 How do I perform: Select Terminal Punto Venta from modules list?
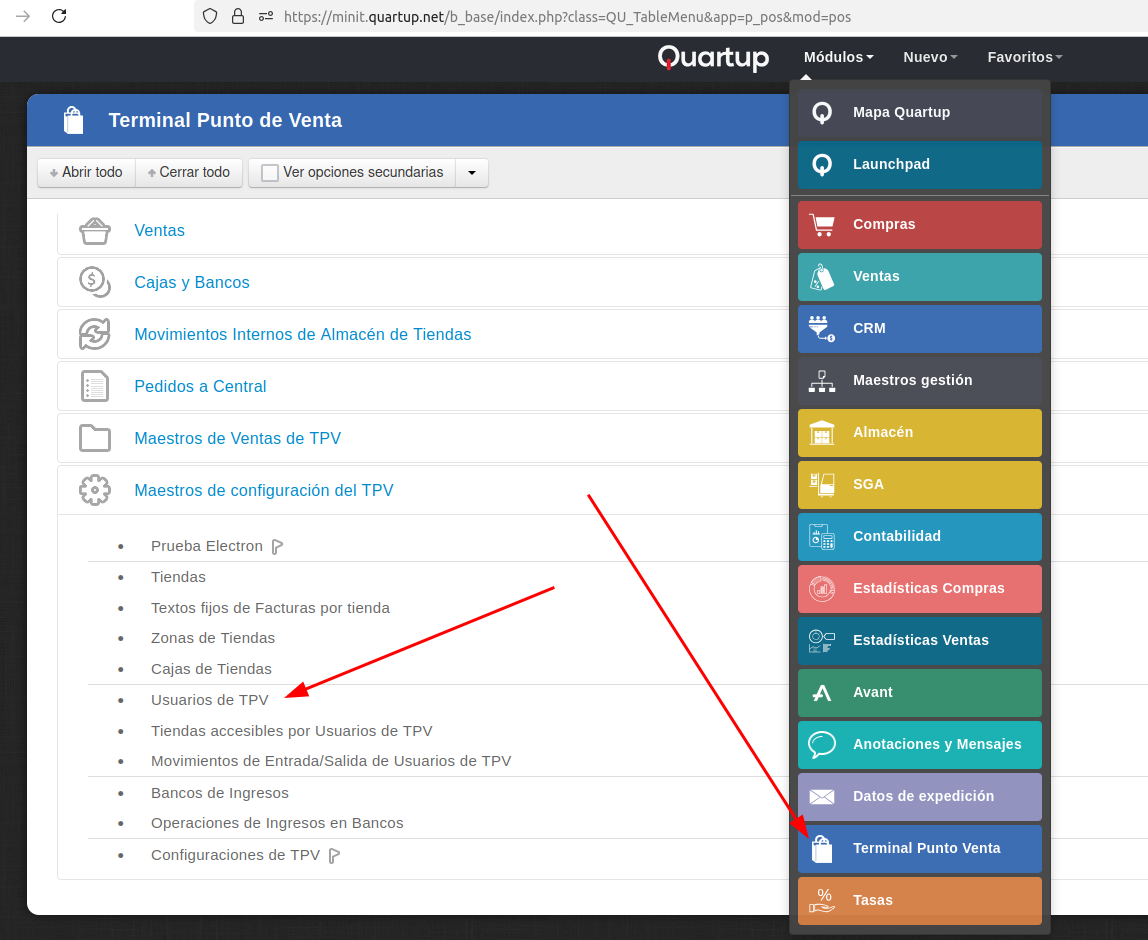click(x=925, y=849)
